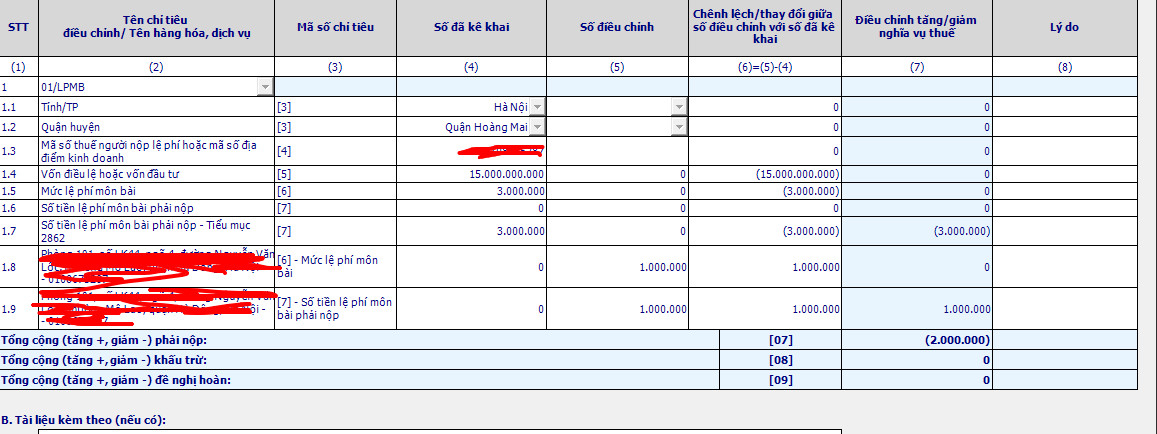Image resolution: width=1157 pixels, height=434 pixels.
Task: Click Lý do cell in row 1.9
Action: (x=1064, y=308)
